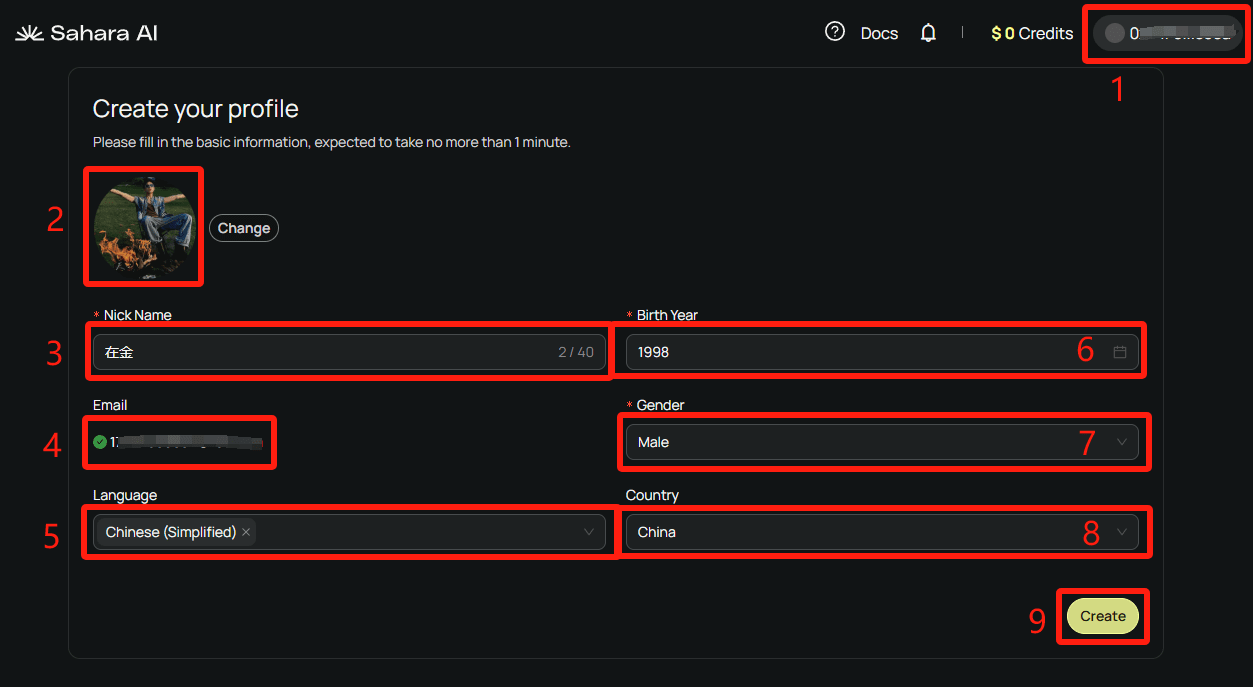Remove the Chinese (Simplified) language tag
The image size is (1253, 687).
246,532
